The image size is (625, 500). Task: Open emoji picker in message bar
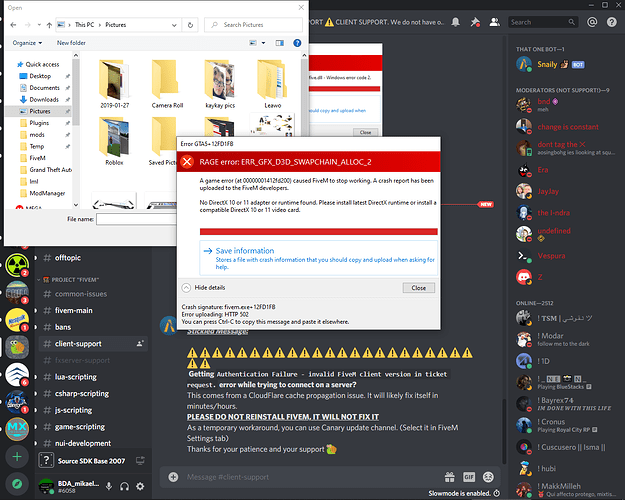(488, 477)
